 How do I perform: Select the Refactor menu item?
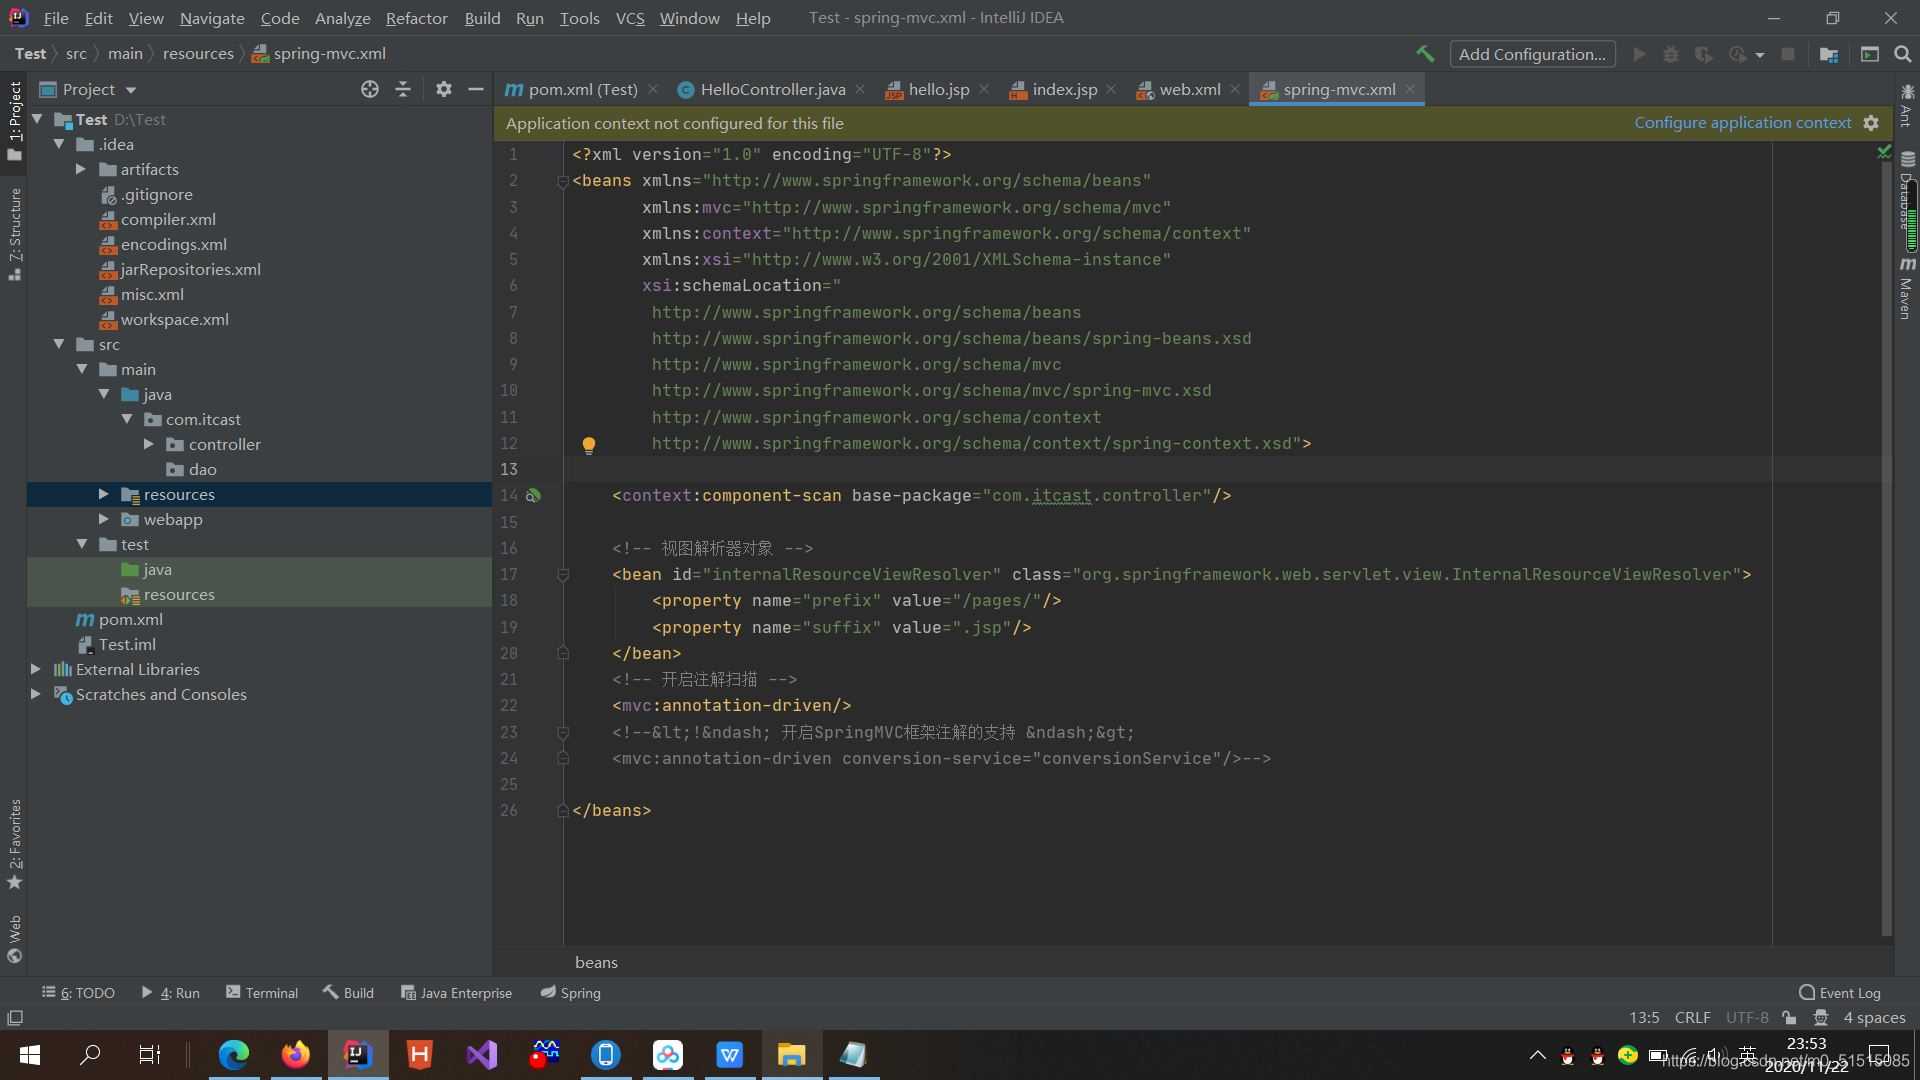coord(415,17)
